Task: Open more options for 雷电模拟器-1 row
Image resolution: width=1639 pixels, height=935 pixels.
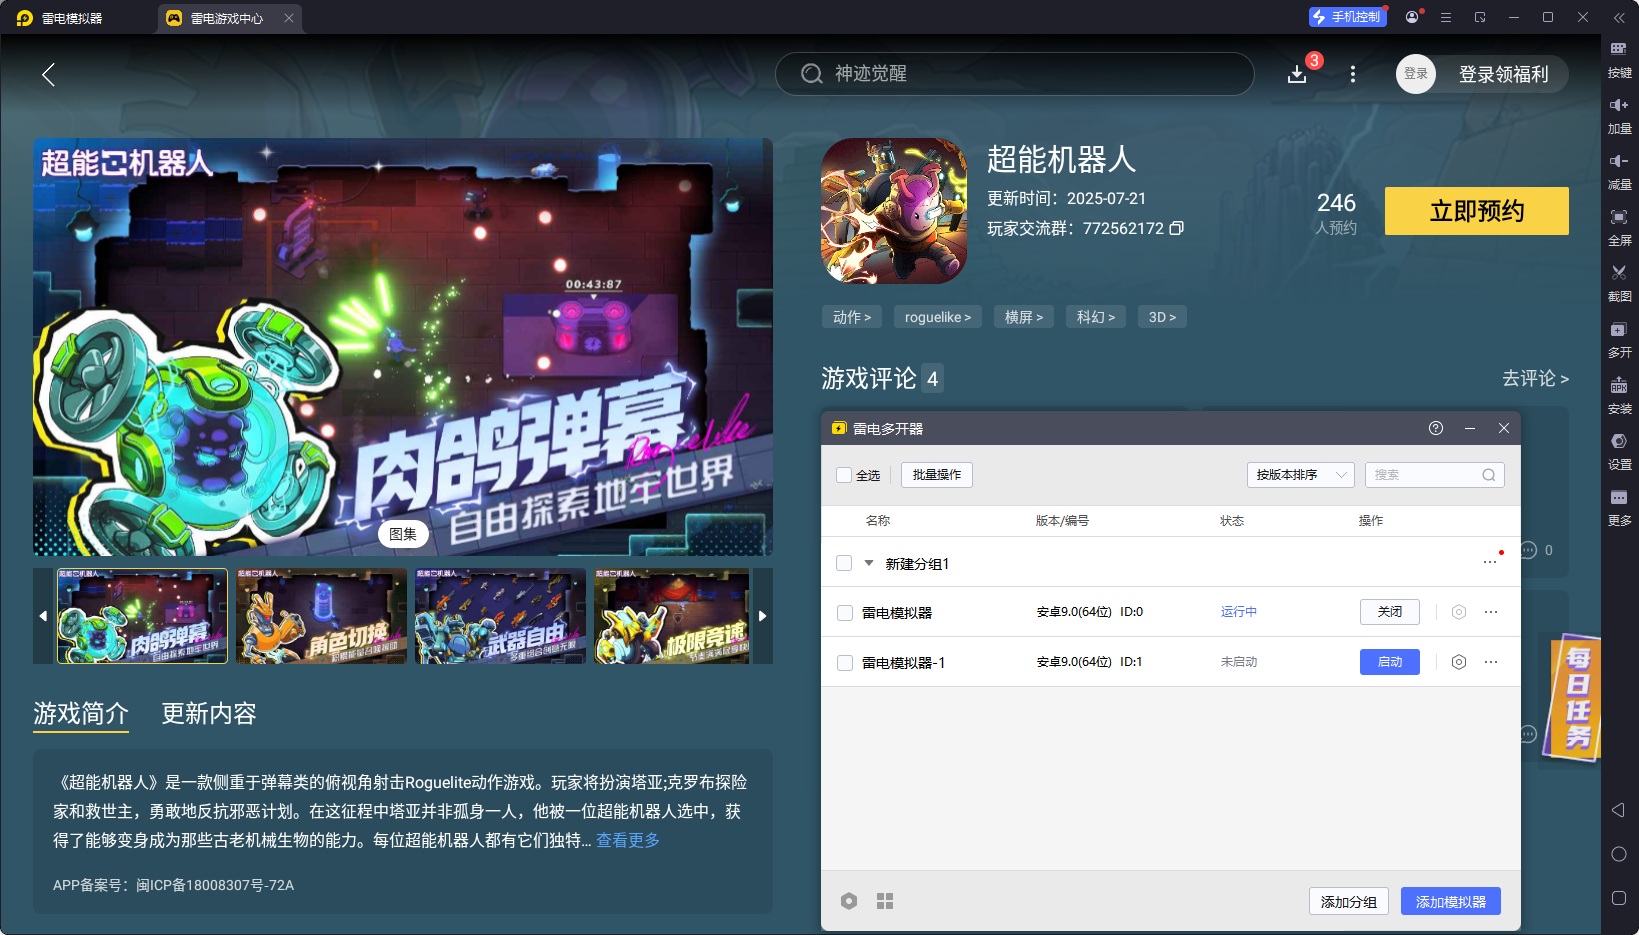Action: 1491,662
